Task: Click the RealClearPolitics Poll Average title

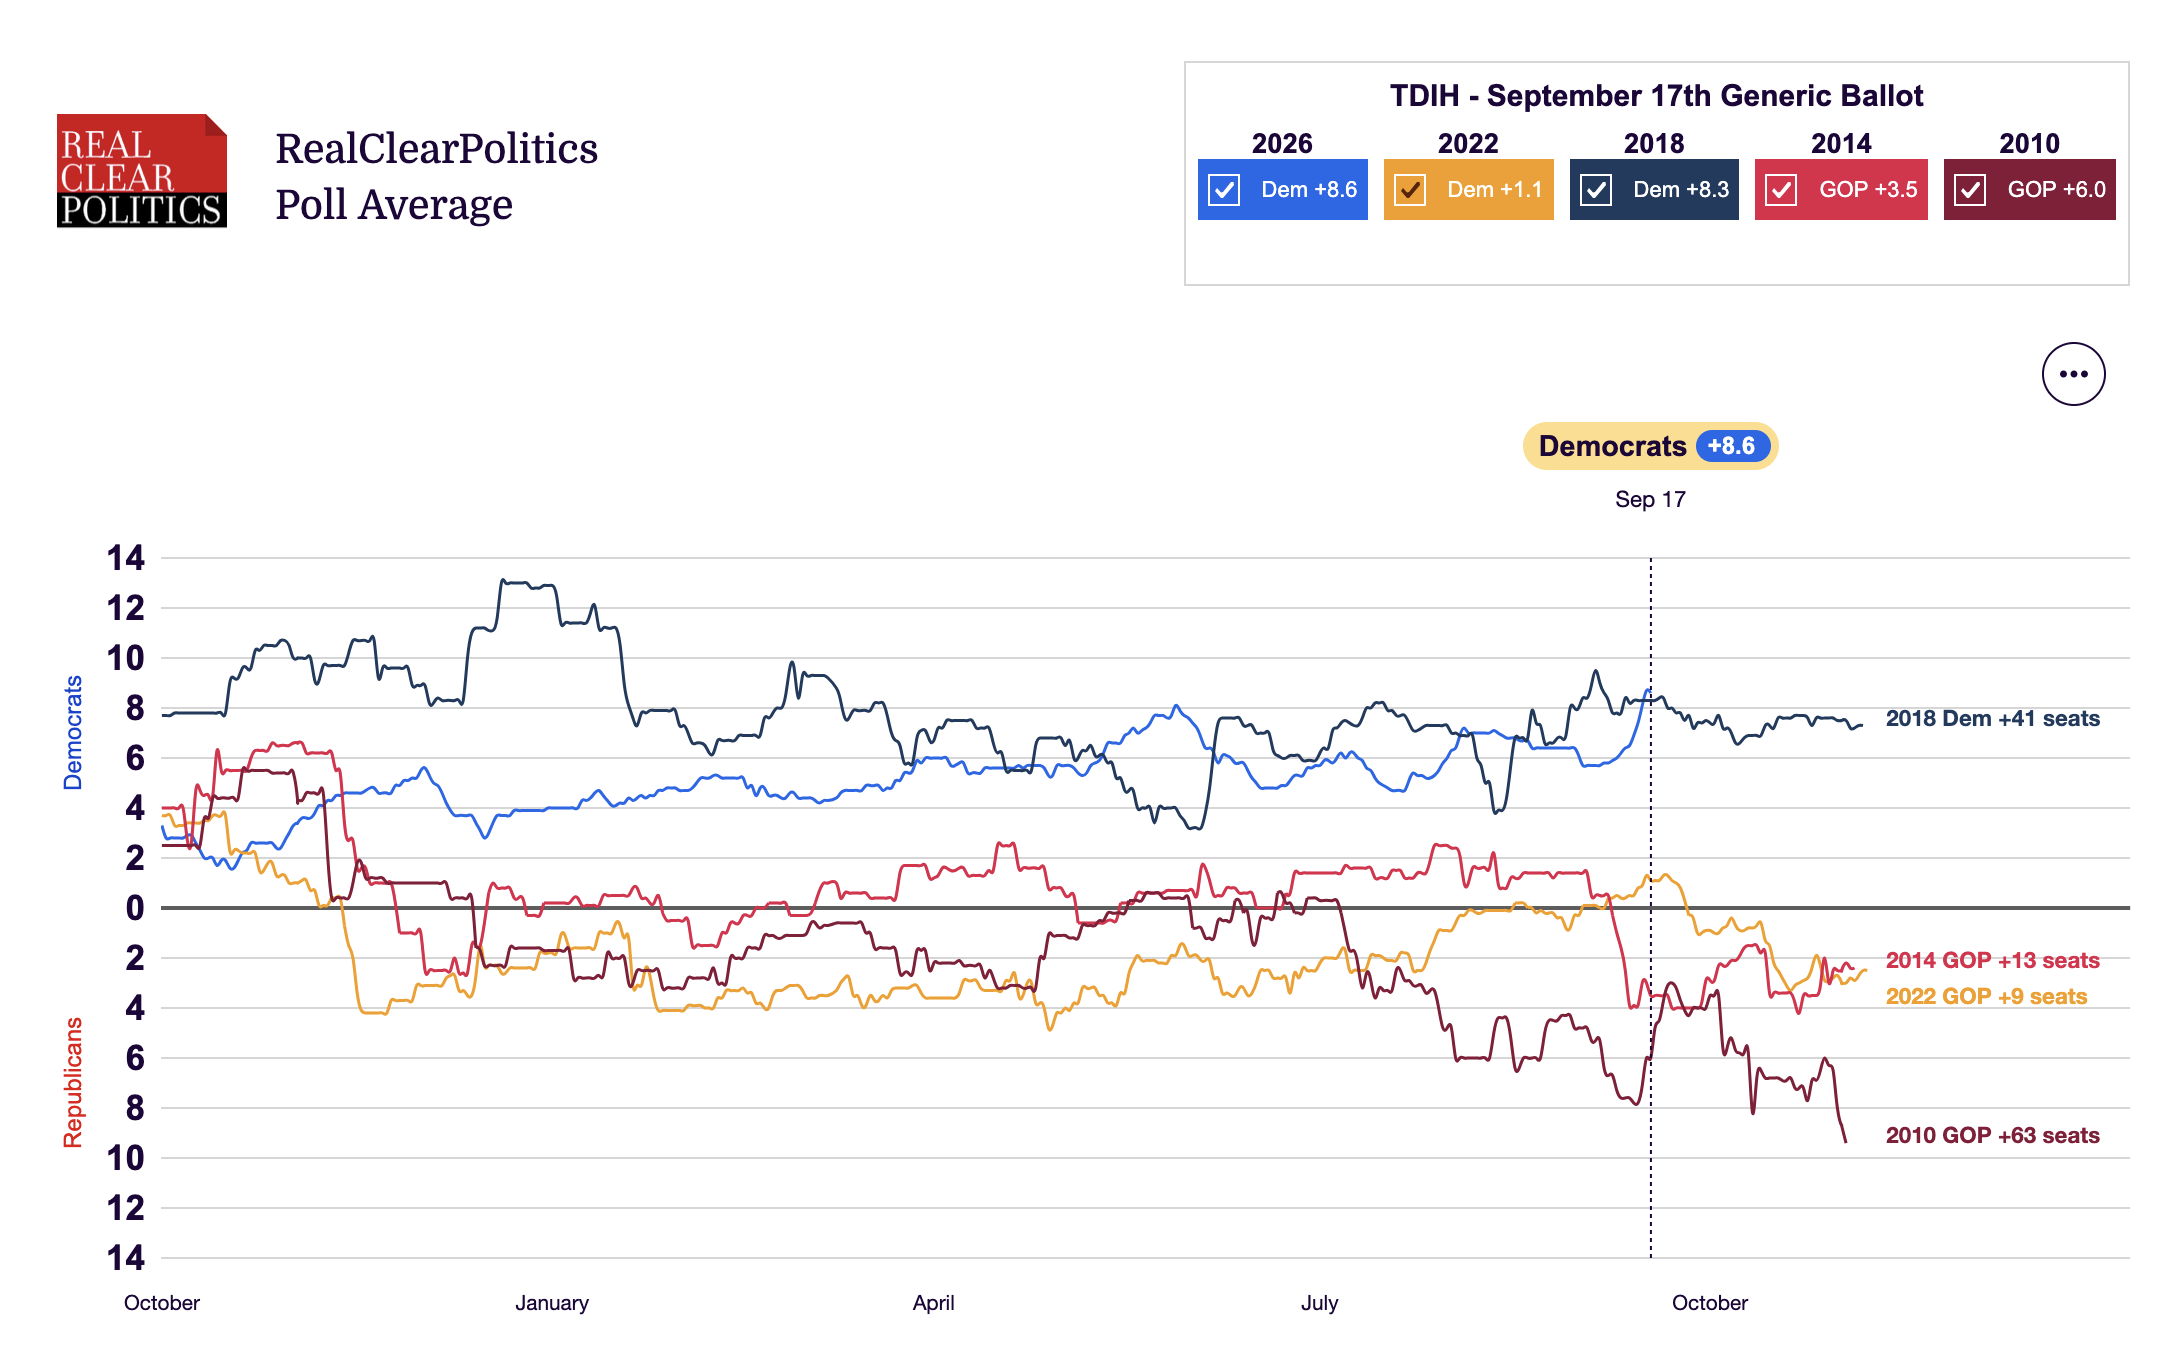Action: click(436, 176)
